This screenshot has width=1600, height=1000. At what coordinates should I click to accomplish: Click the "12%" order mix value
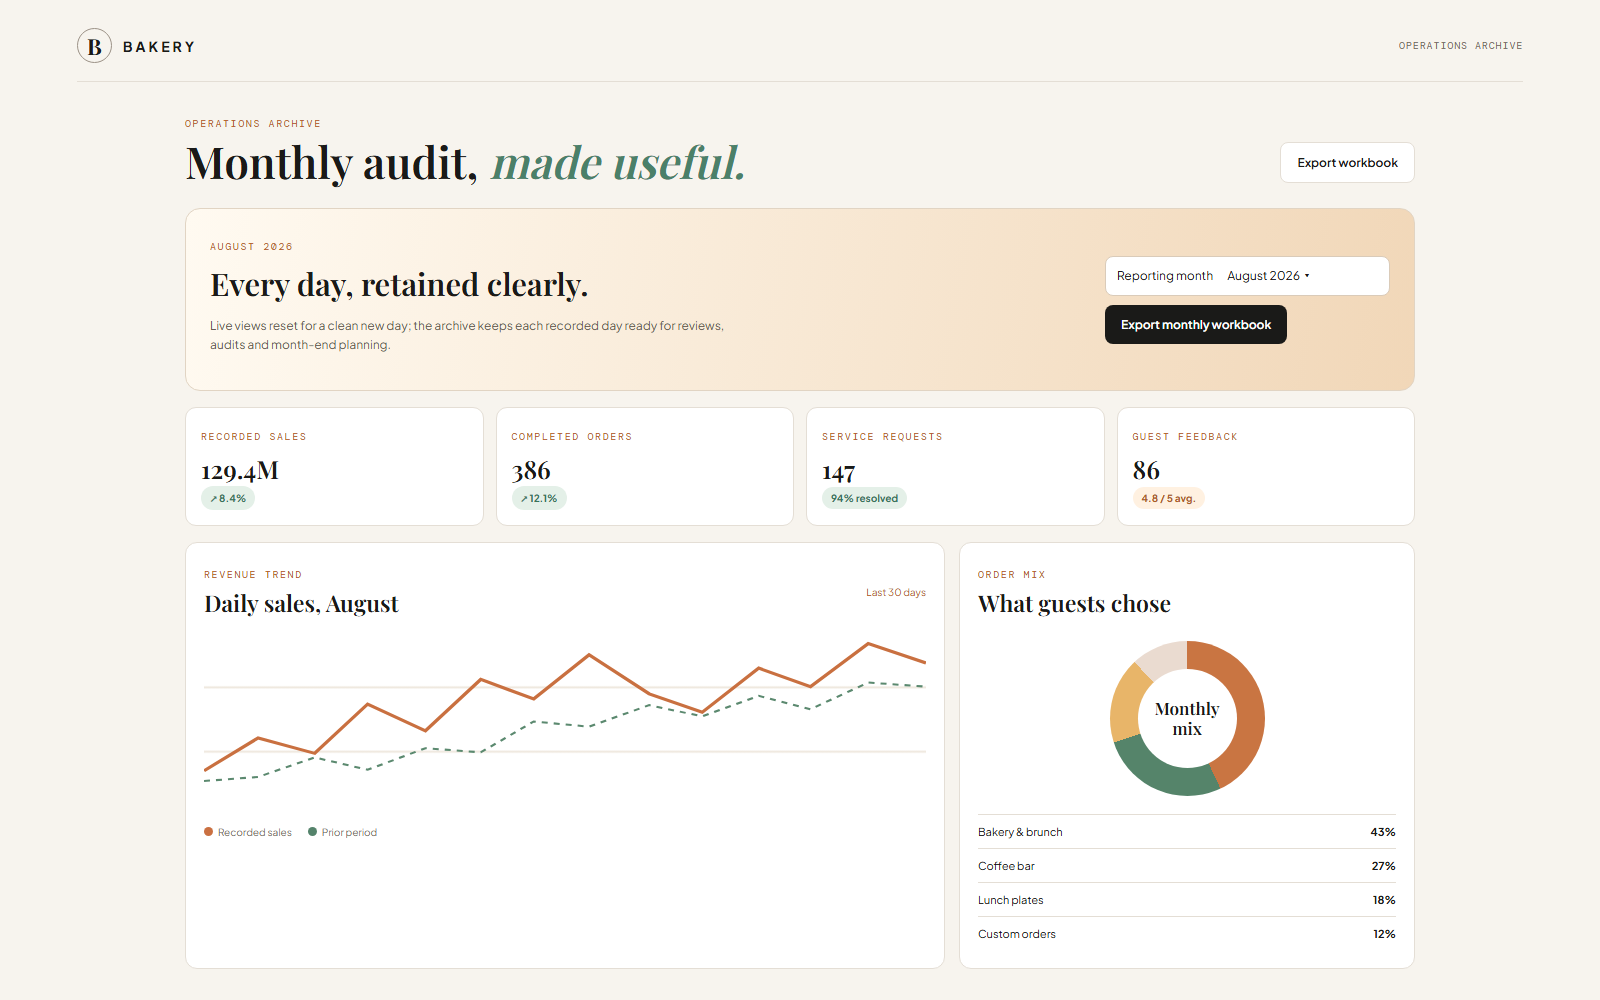(x=1384, y=934)
